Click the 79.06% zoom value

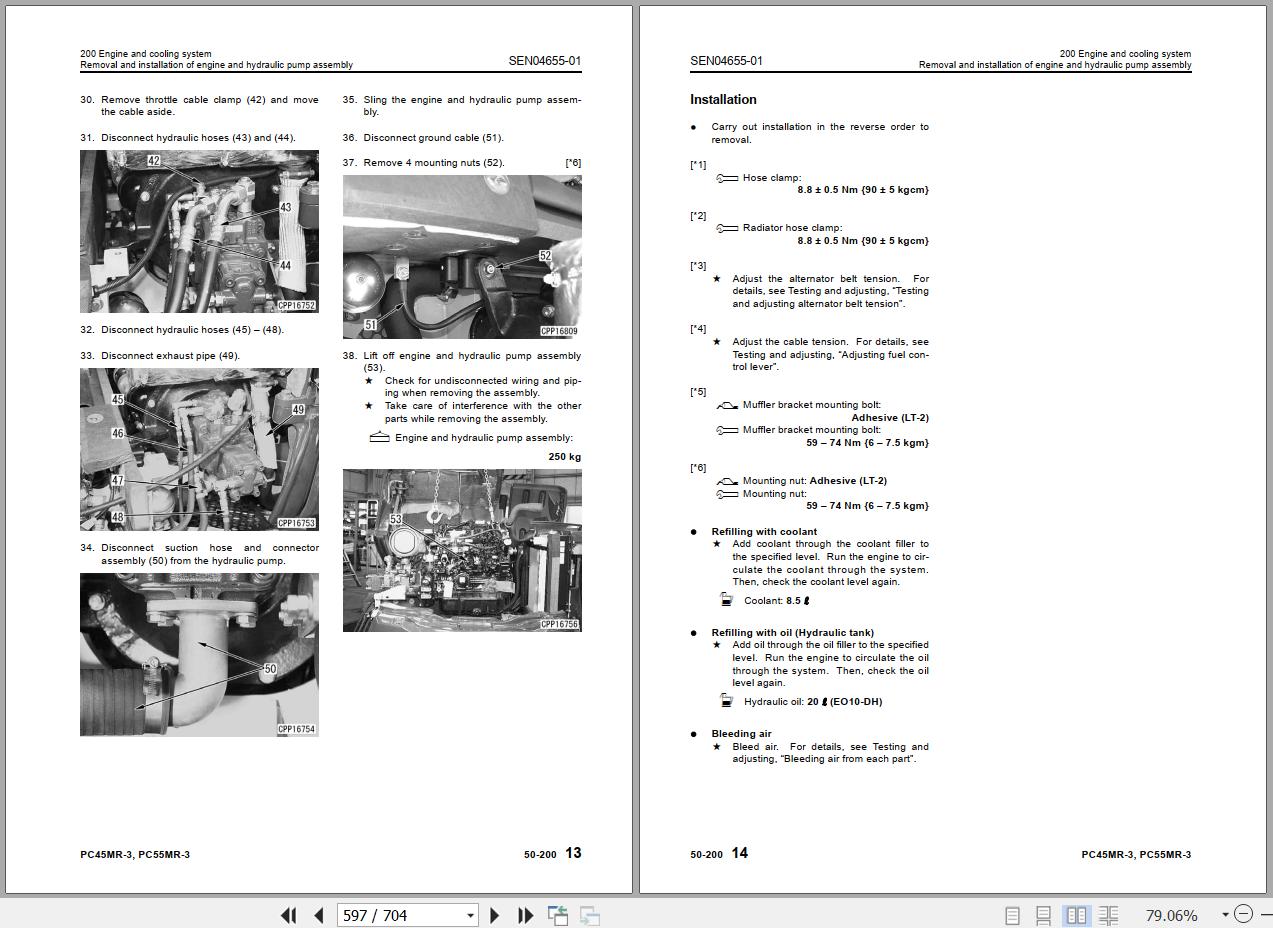point(1171,915)
